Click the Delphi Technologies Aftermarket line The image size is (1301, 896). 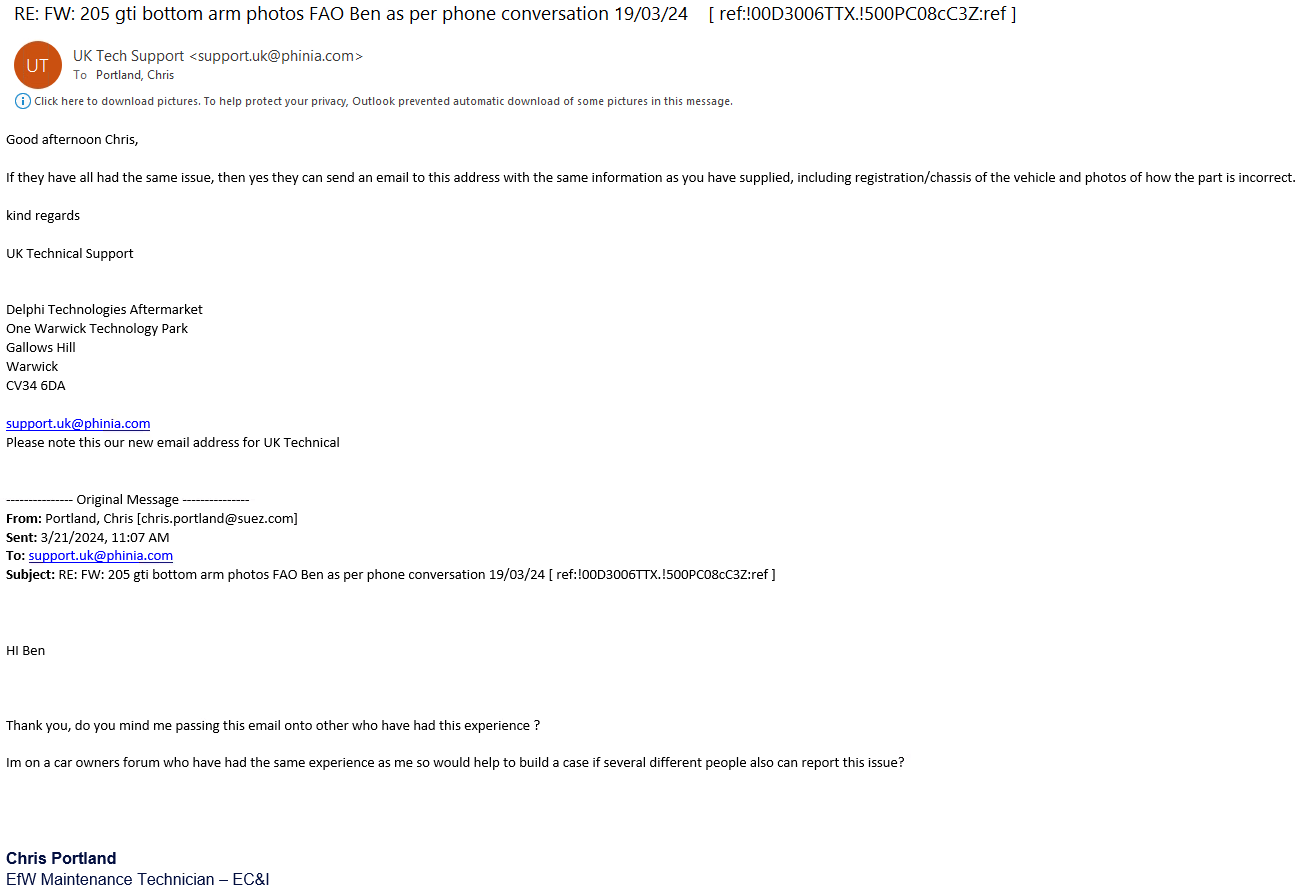[x=104, y=309]
